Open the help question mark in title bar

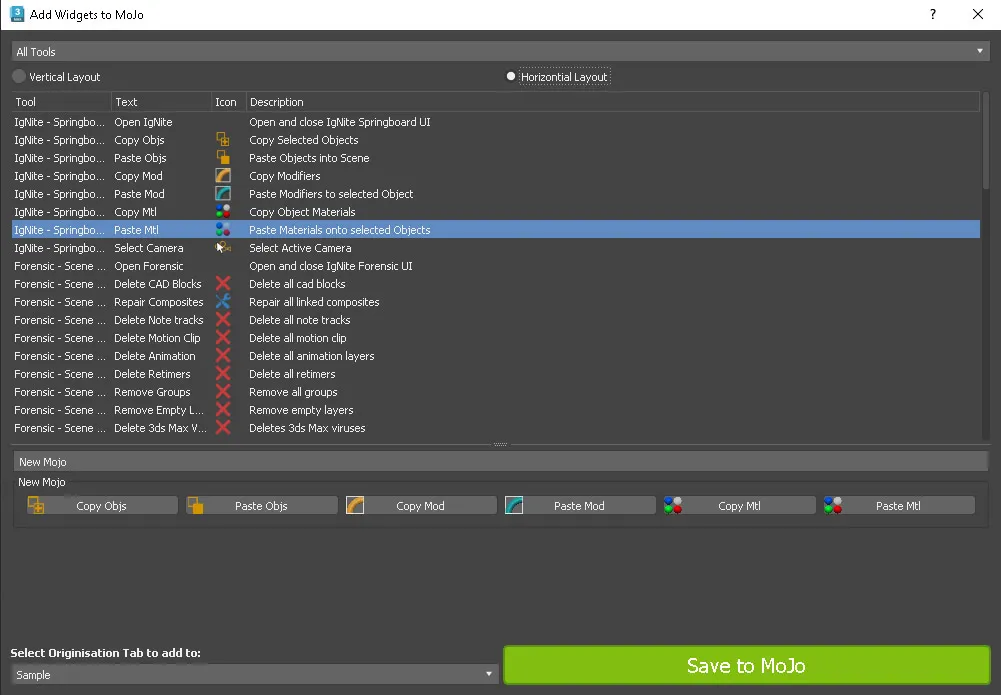[933, 14]
